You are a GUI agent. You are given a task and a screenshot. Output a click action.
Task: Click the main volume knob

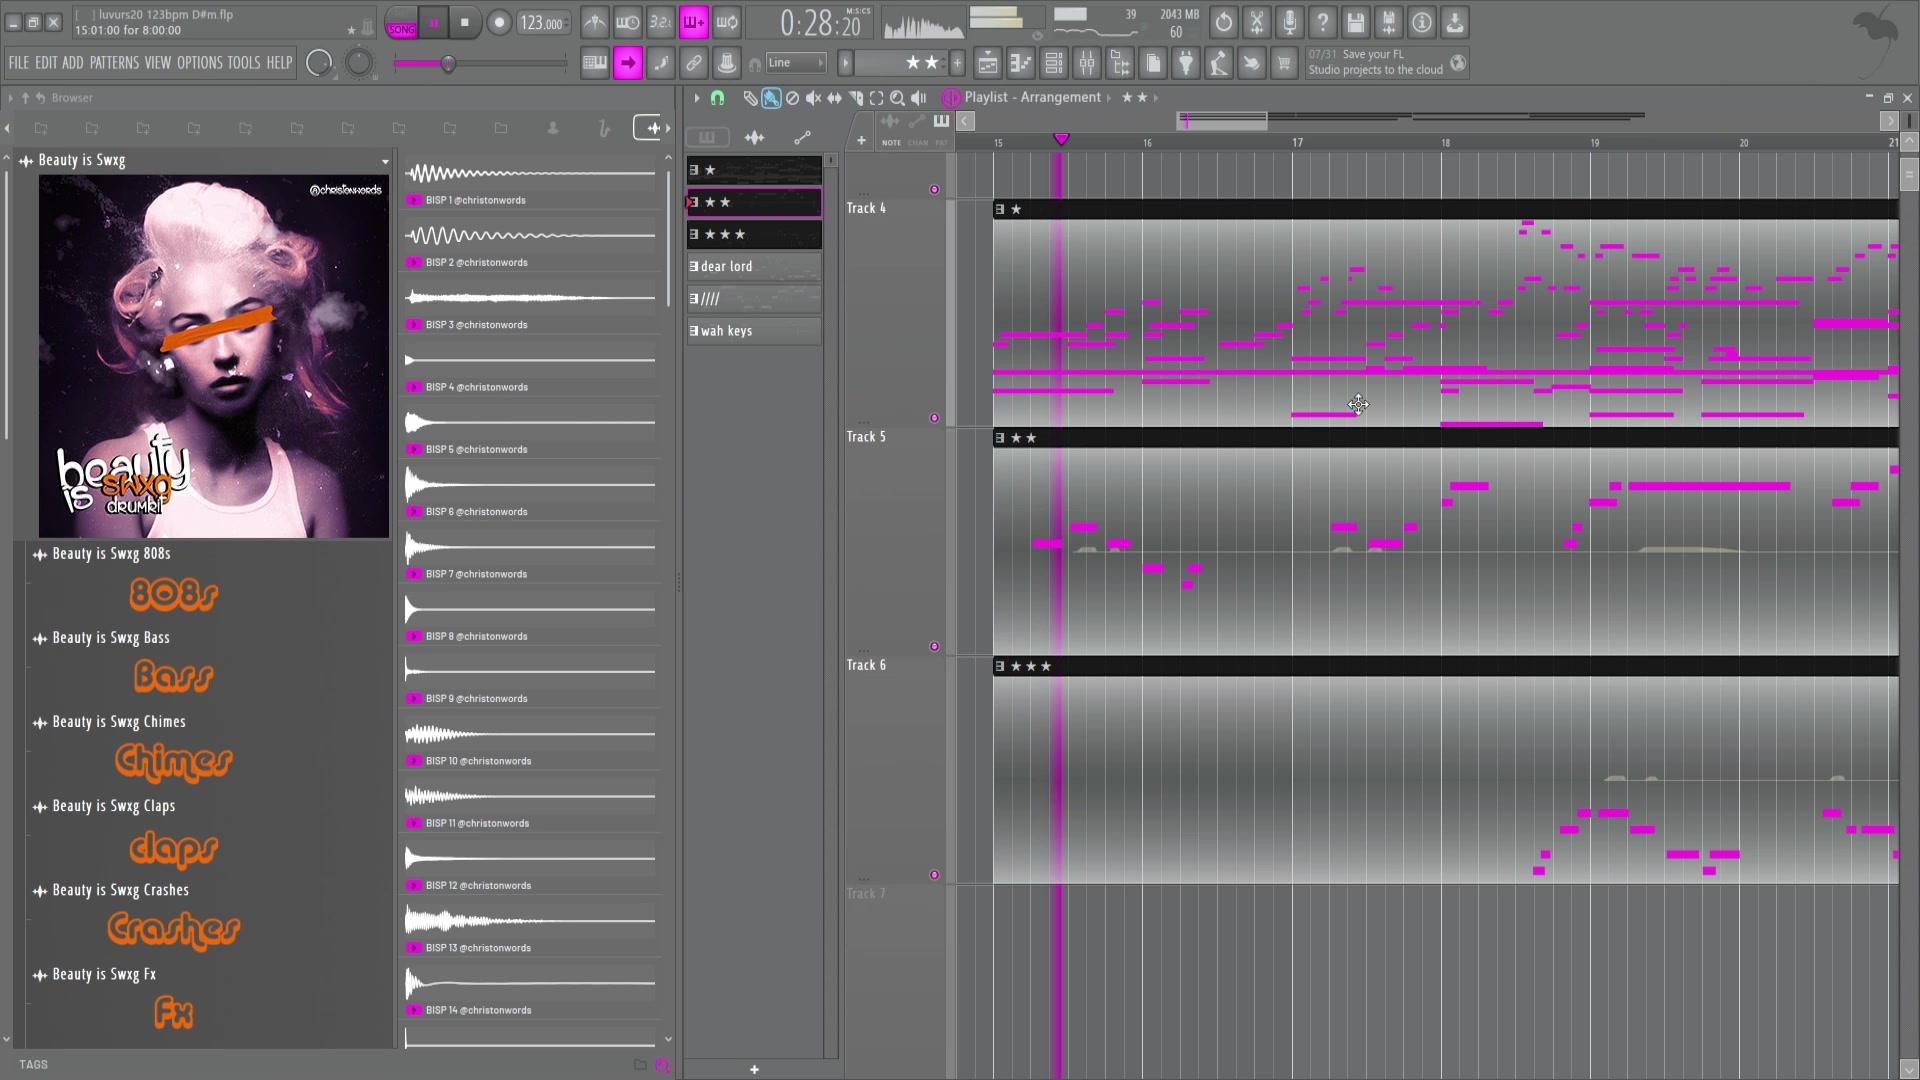(x=319, y=63)
